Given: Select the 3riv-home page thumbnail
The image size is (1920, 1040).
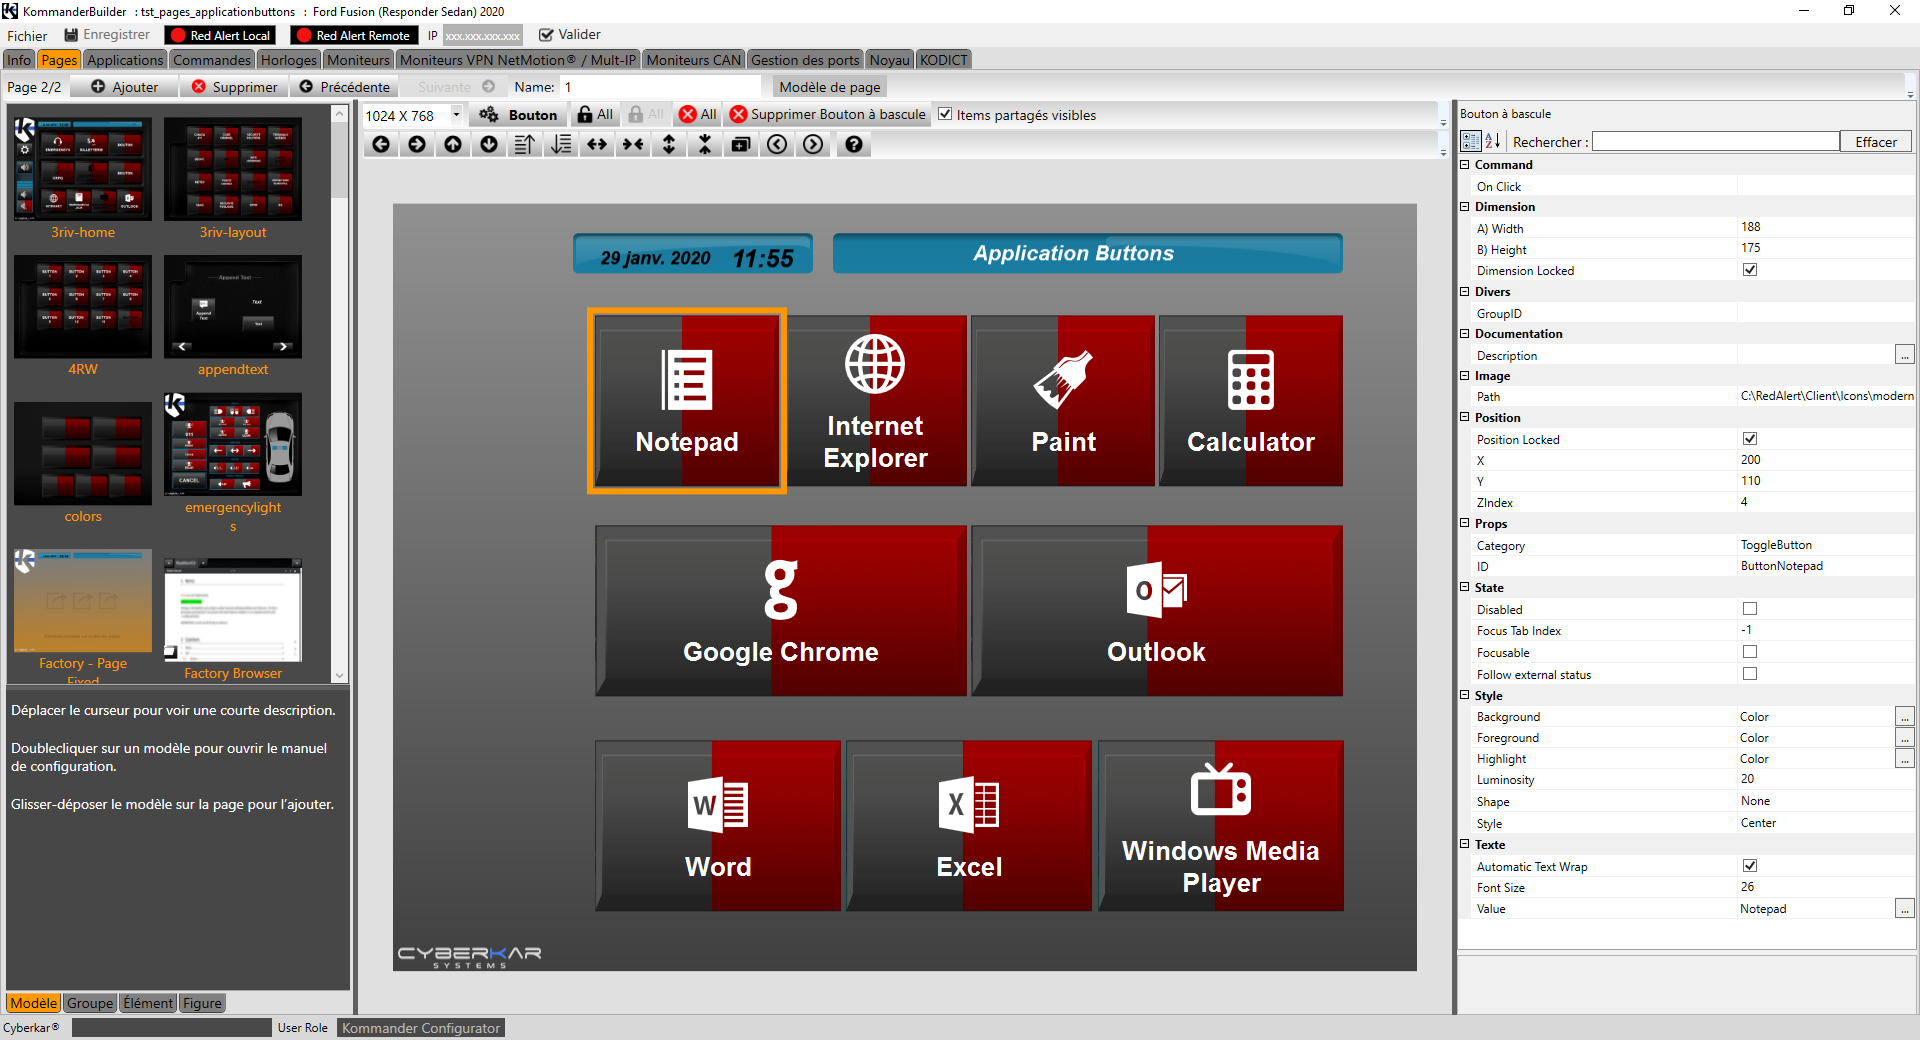Looking at the screenshot, I should click(x=83, y=170).
